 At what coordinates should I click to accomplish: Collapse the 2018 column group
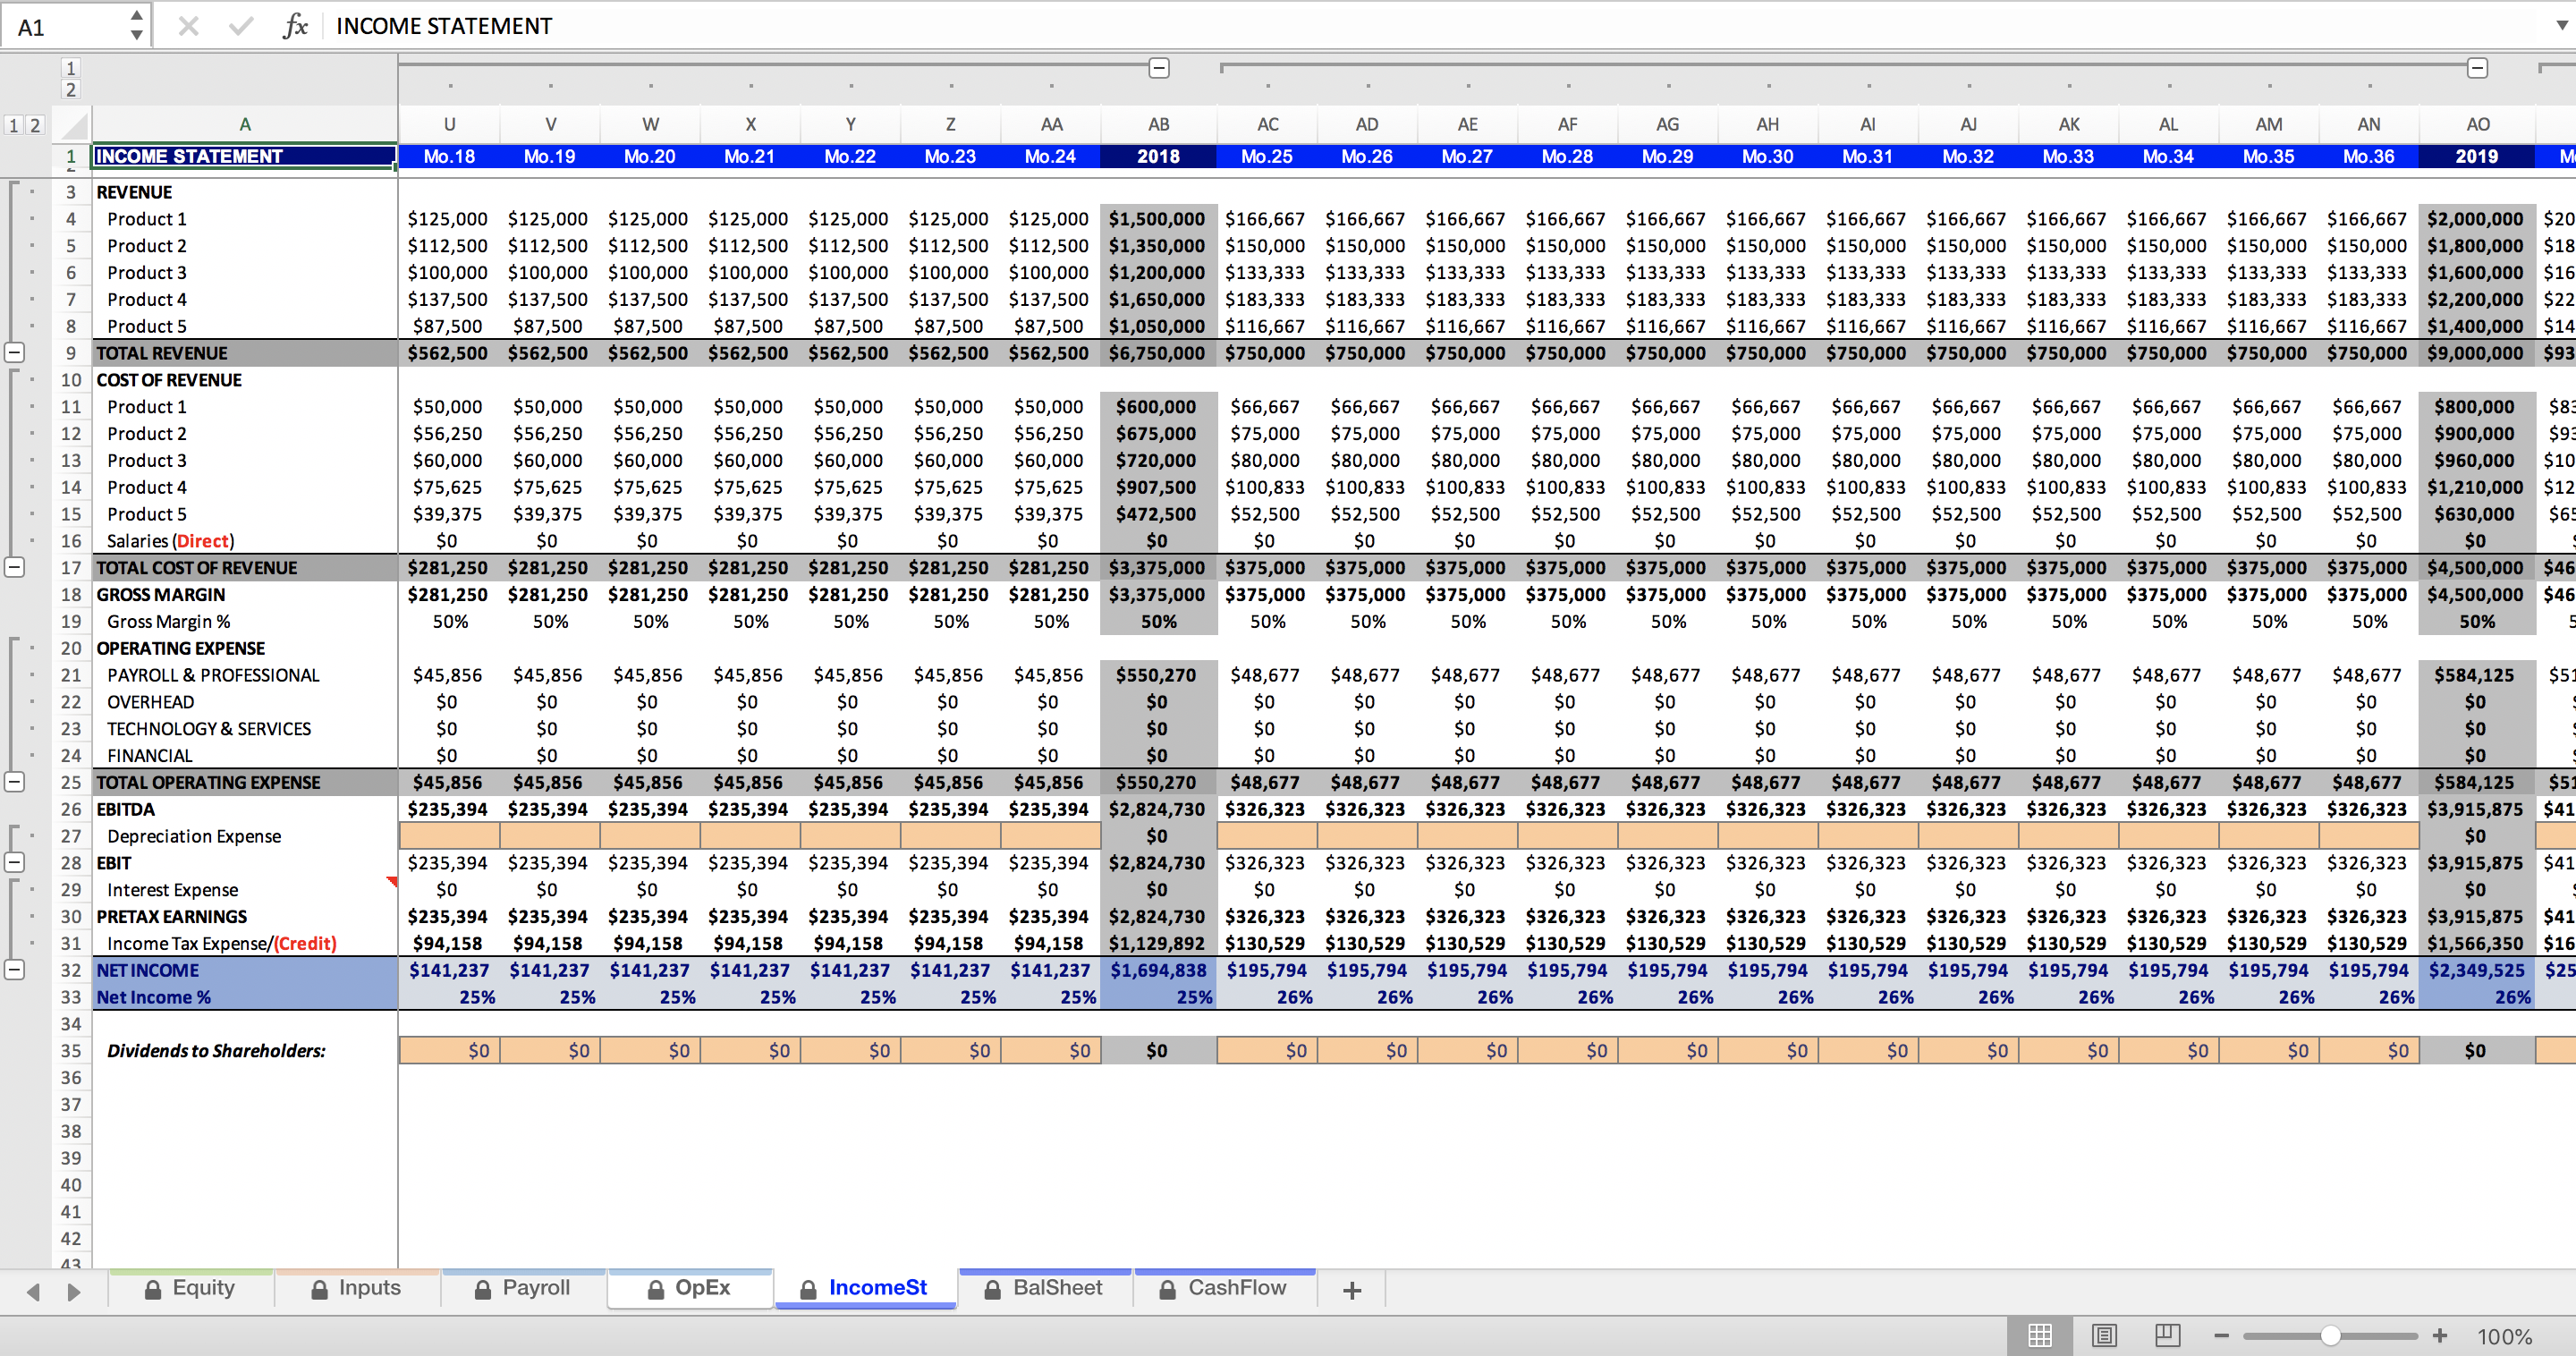[1159, 68]
